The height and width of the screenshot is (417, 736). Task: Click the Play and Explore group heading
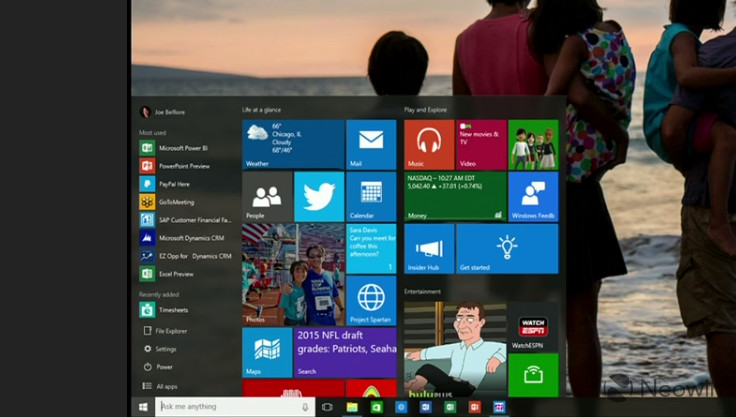[x=425, y=110]
